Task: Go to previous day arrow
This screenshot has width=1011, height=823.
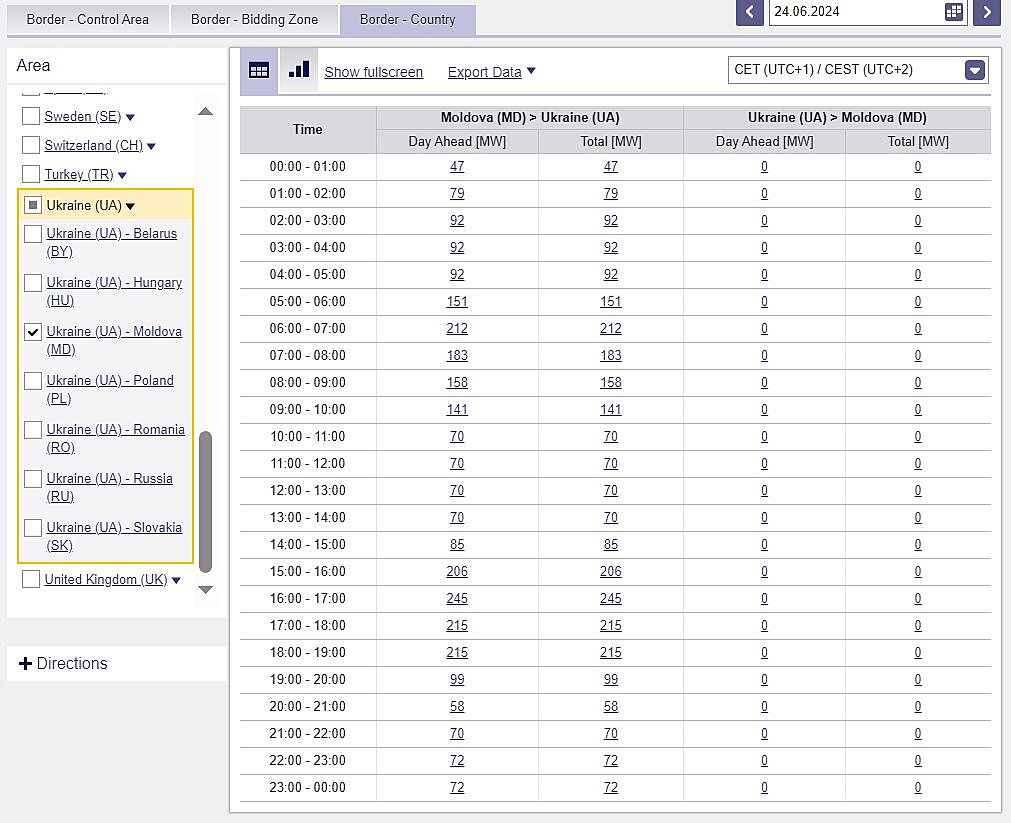Action: pyautogui.click(x=749, y=12)
